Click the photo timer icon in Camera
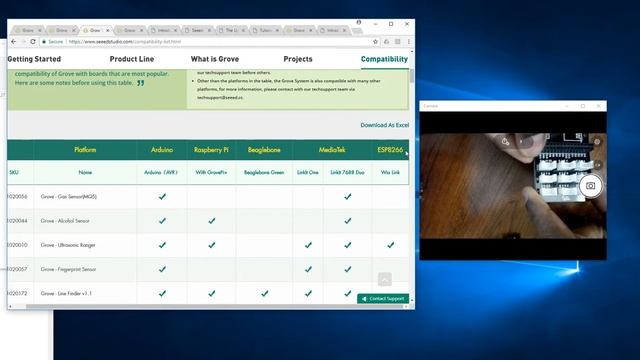The height and width of the screenshot is (360, 640). pyautogui.click(x=505, y=142)
